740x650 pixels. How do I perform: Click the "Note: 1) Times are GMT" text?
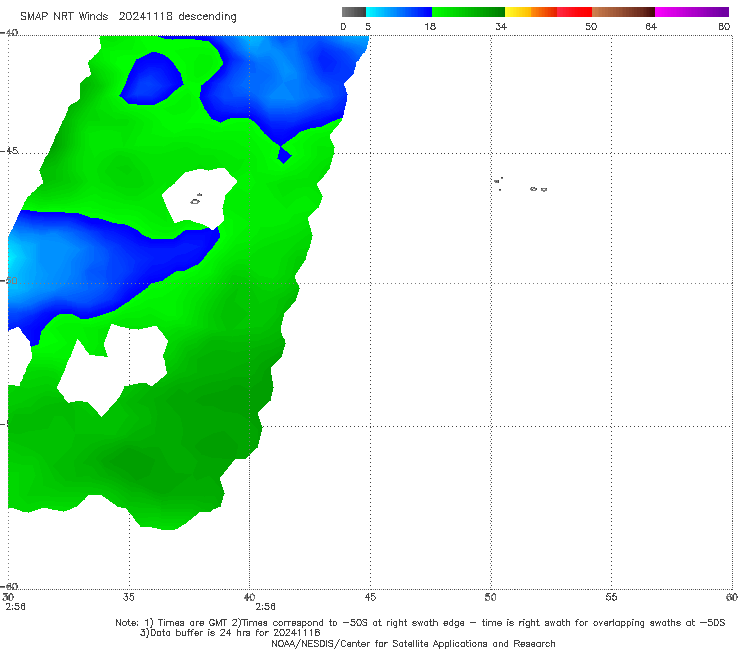(x=172, y=623)
